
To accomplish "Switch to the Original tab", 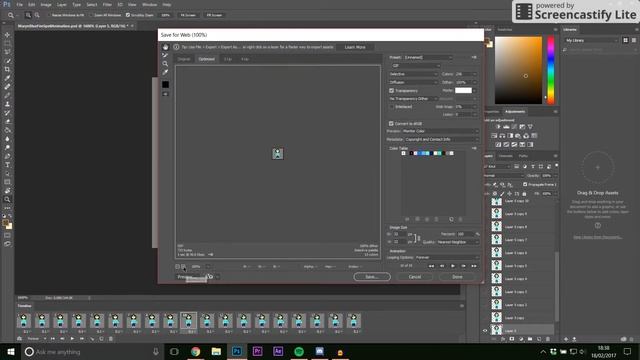I will [x=184, y=59].
